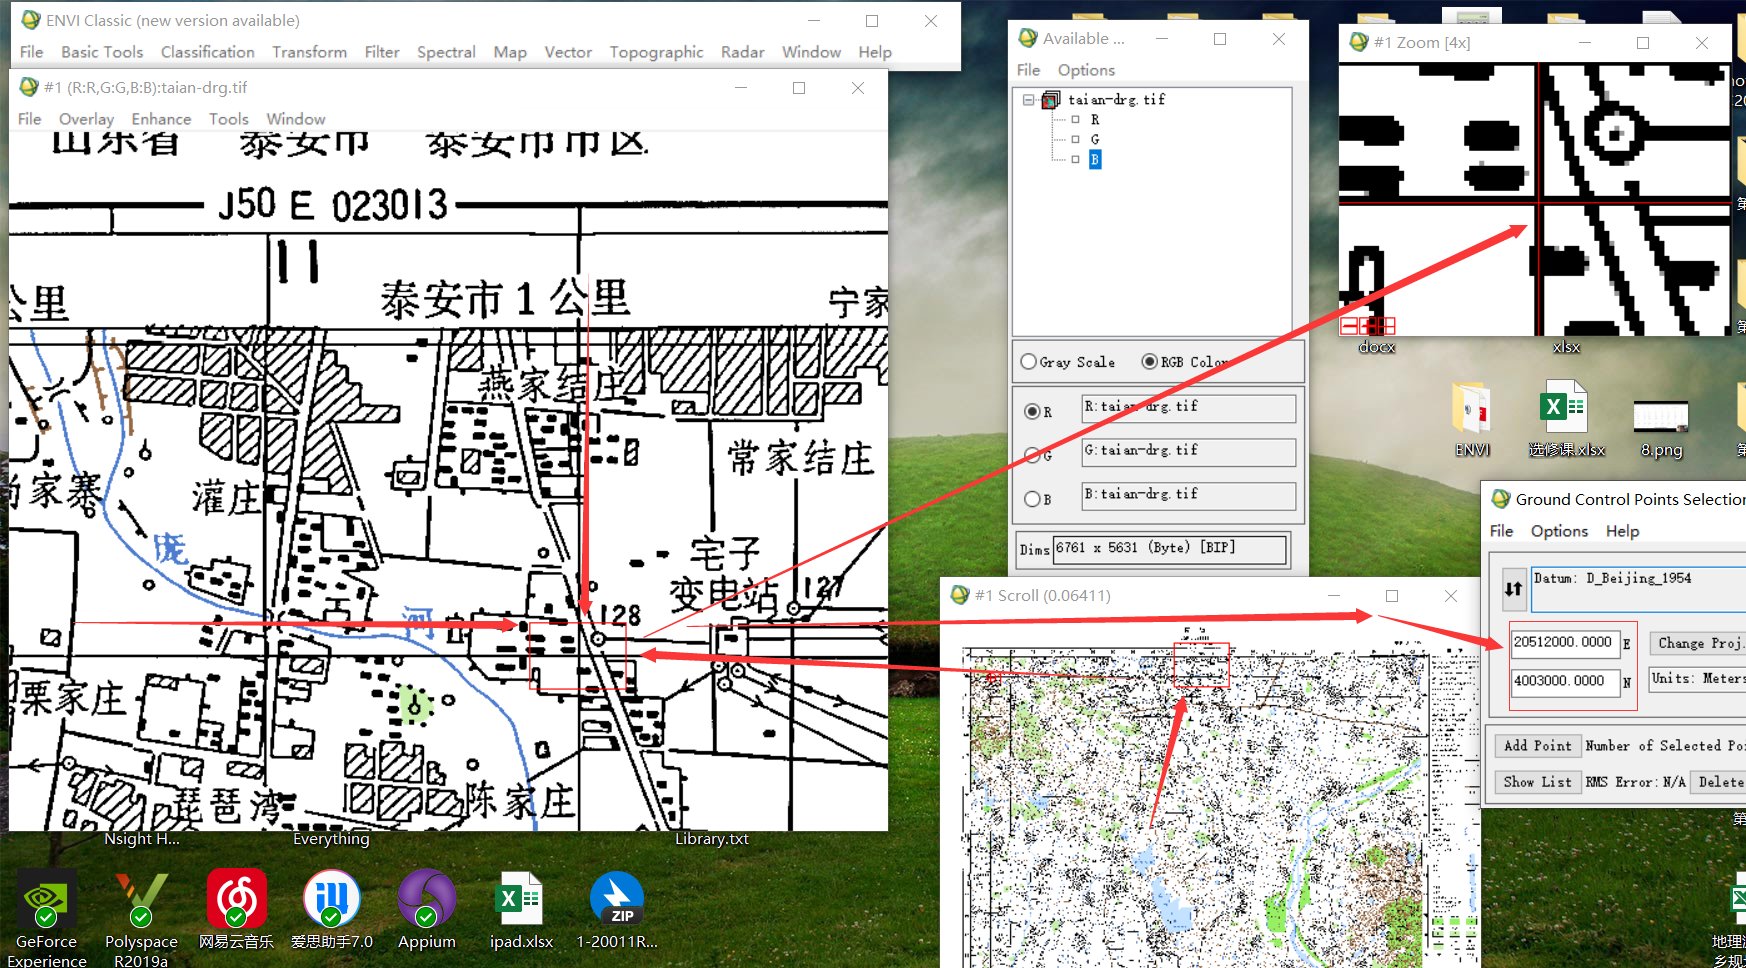Select band R in Available Bands tree
Screen dimensions: 1746x968
[x=1095, y=119]
